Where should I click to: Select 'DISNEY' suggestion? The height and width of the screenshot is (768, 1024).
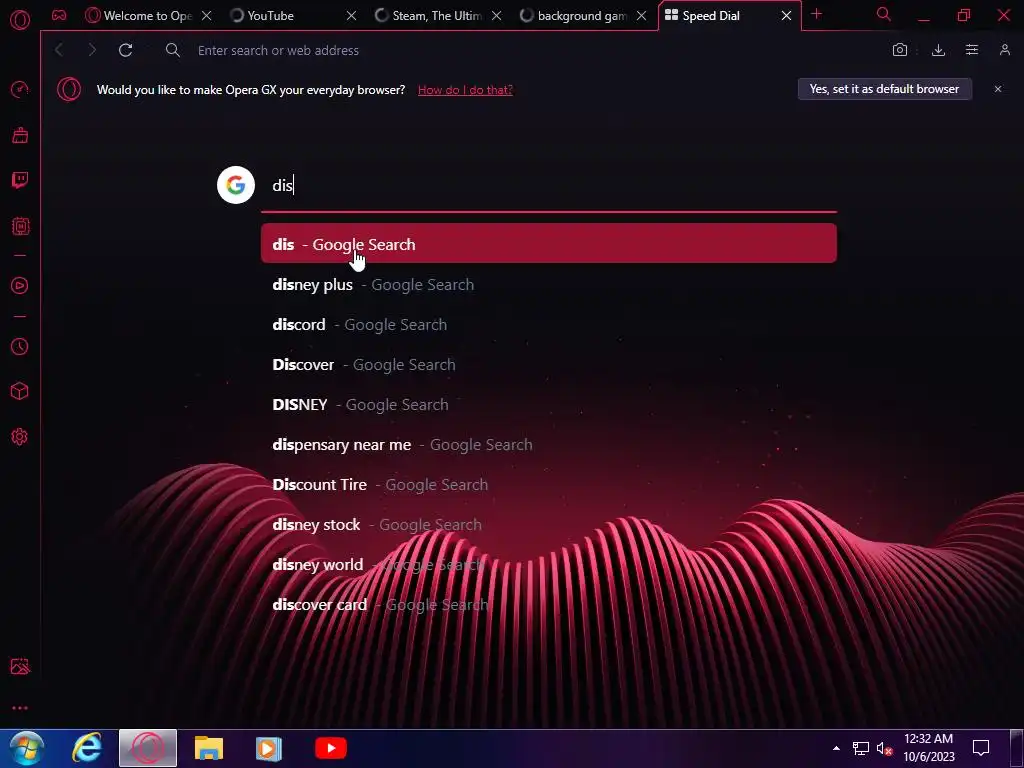pos(549,404)
